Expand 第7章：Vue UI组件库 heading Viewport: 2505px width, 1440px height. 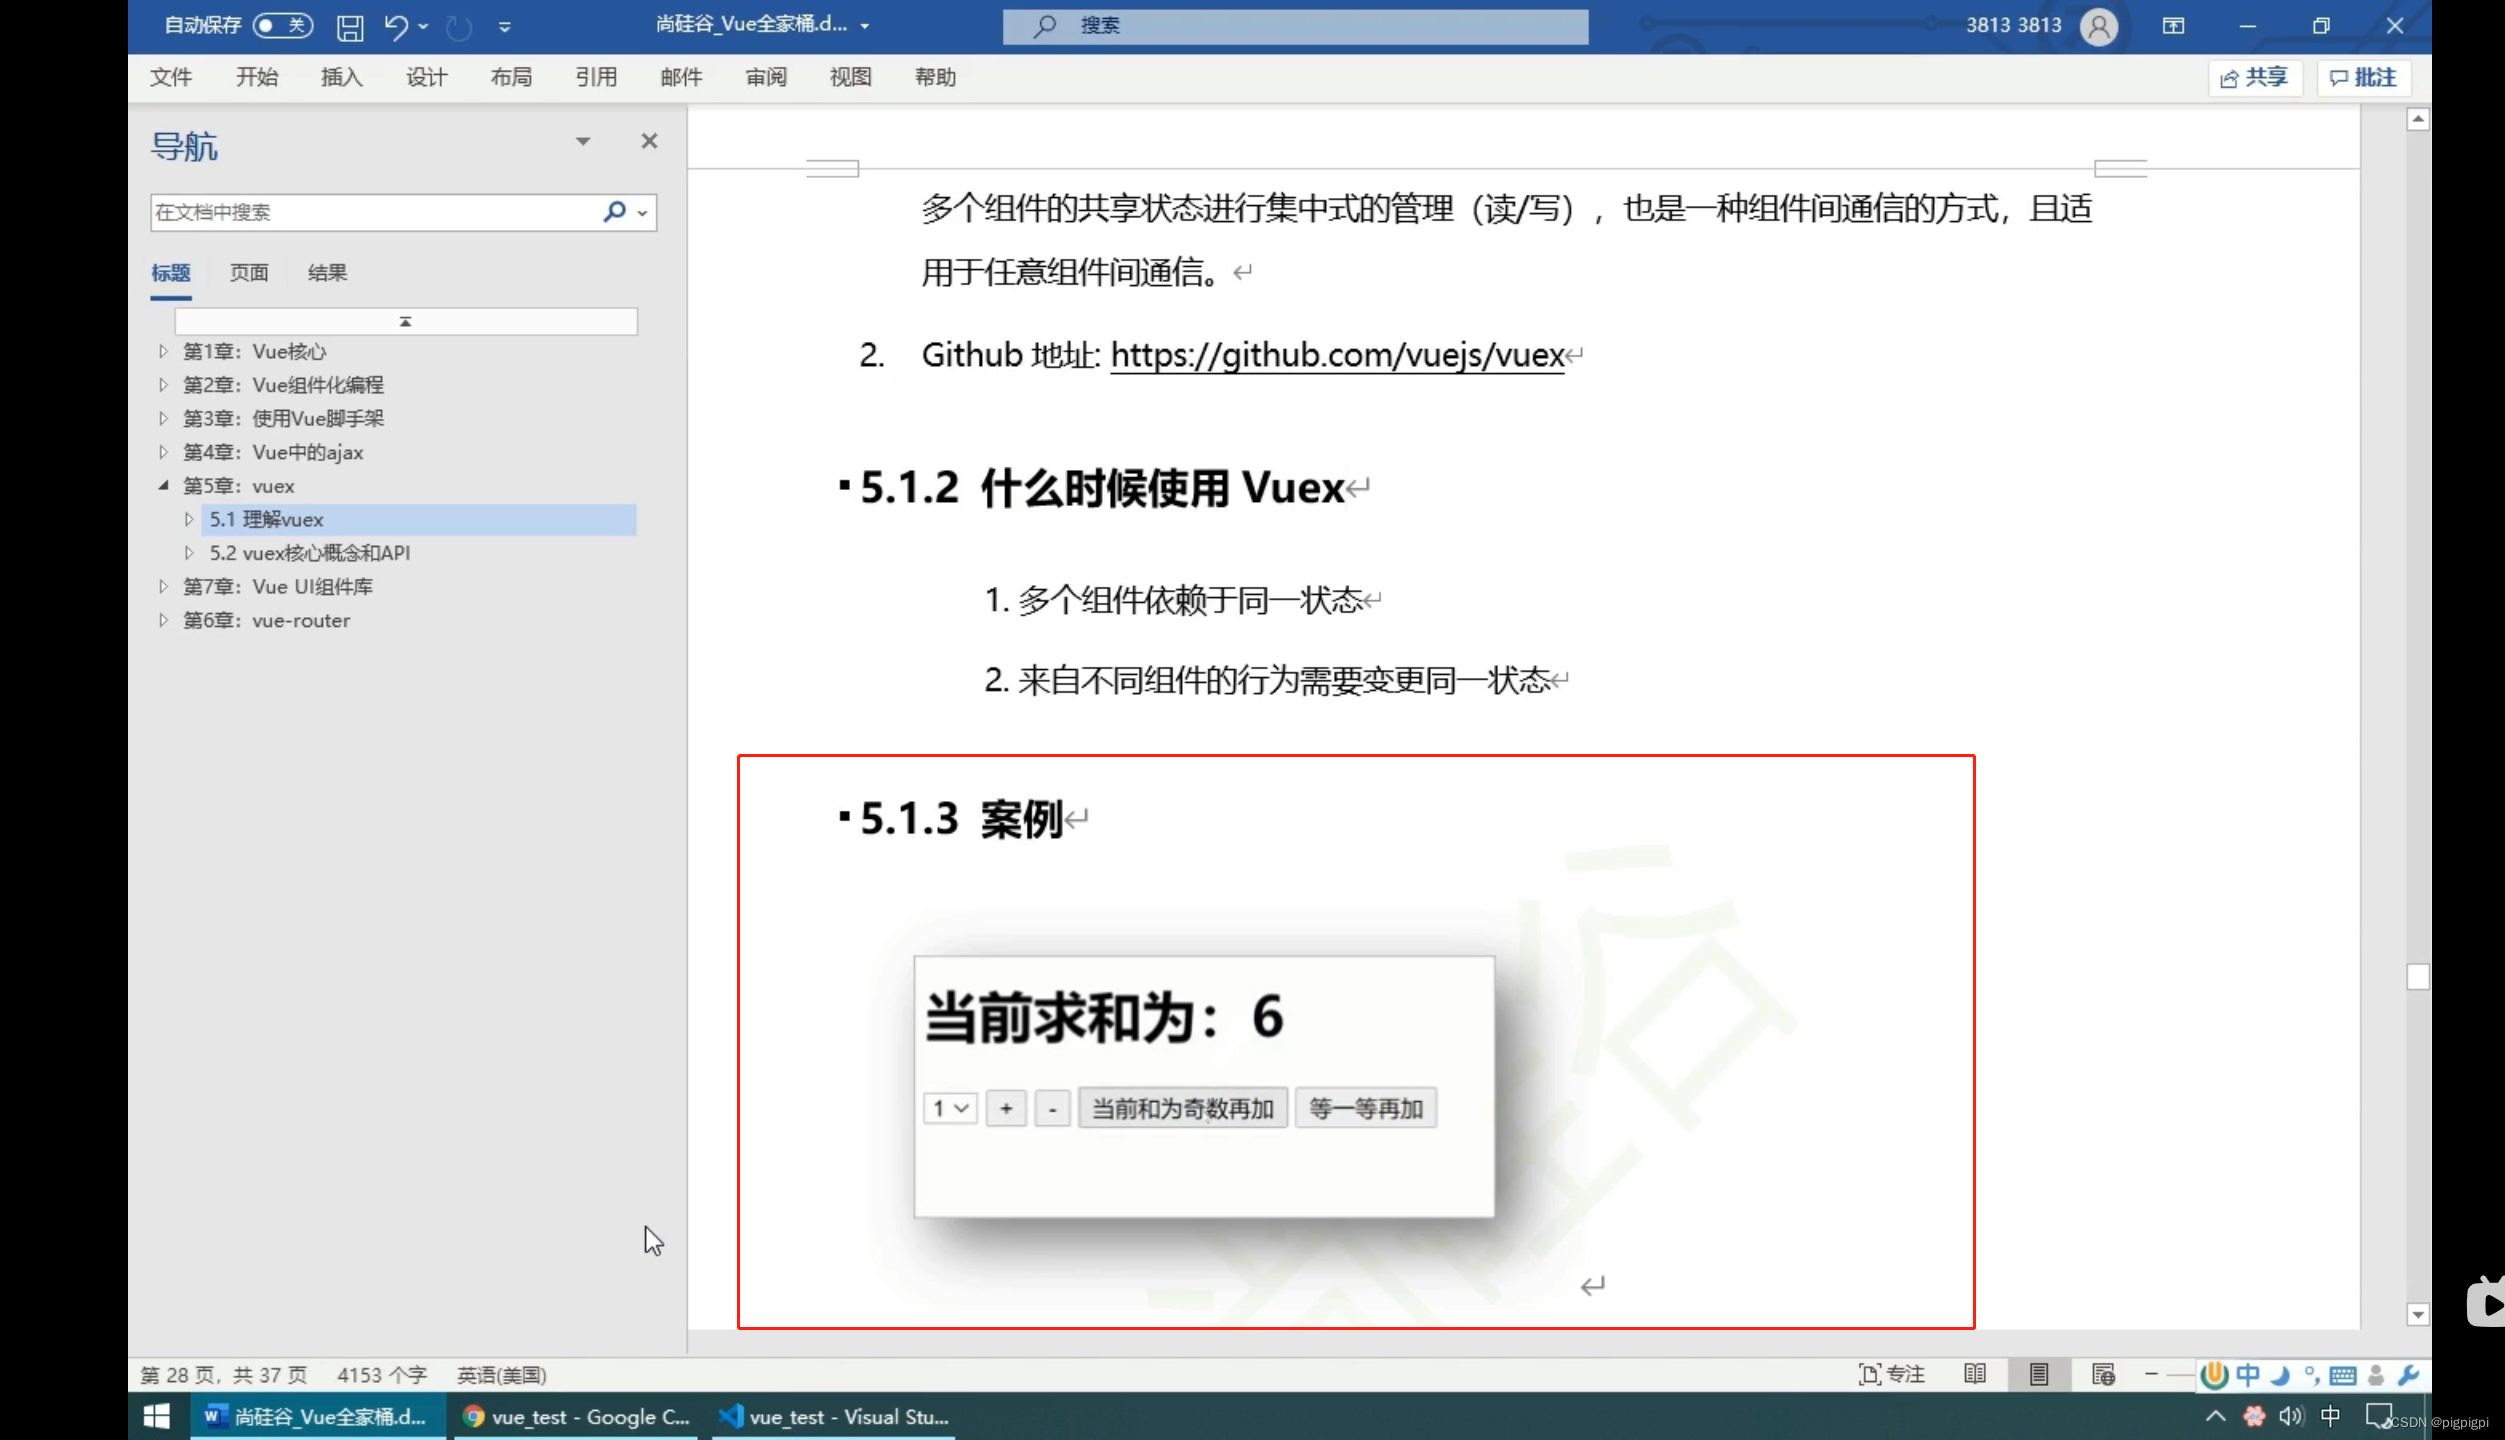pyautogui.click(x=163, y=587)
